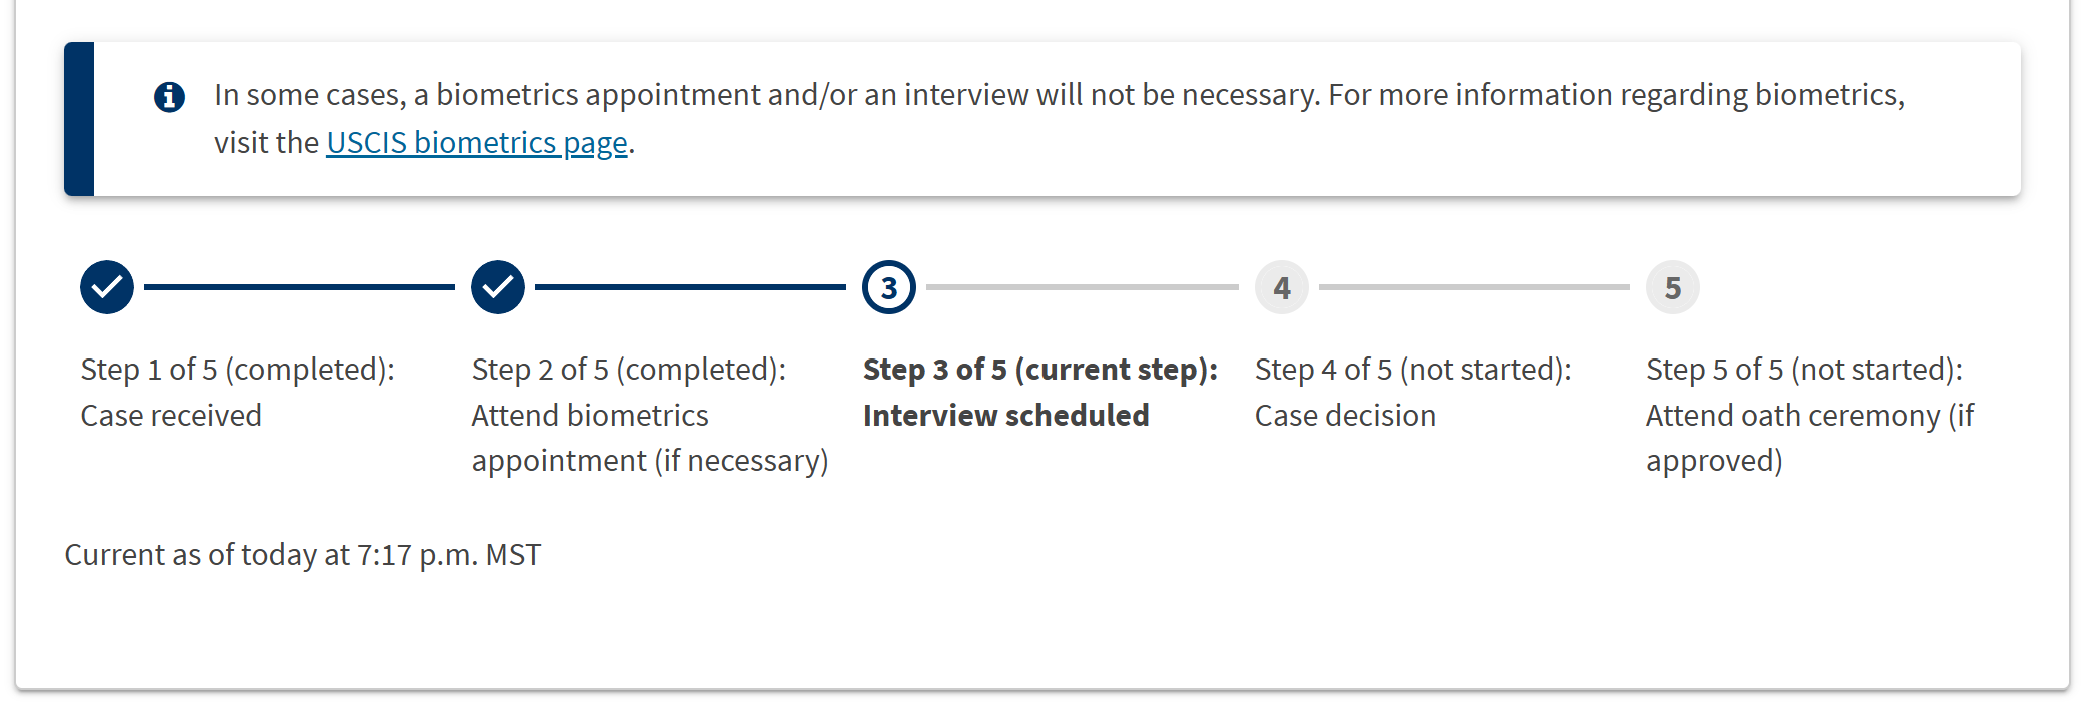Click the step 2 completed checkmark circle
The height and width of the screenshot is (718, 2088).
tap(498, 287)
